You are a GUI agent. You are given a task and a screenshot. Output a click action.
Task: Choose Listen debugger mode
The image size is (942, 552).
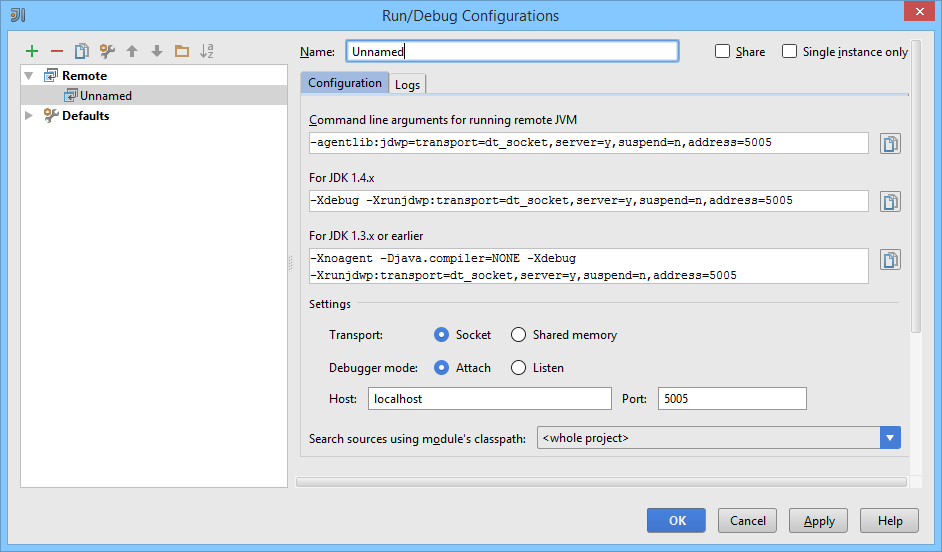[x=518, y=368]
